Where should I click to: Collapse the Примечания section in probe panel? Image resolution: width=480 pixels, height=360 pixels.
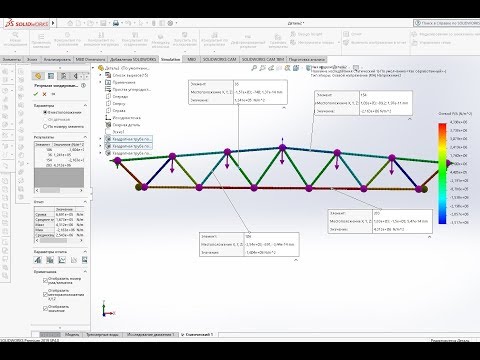click(85, 272)
